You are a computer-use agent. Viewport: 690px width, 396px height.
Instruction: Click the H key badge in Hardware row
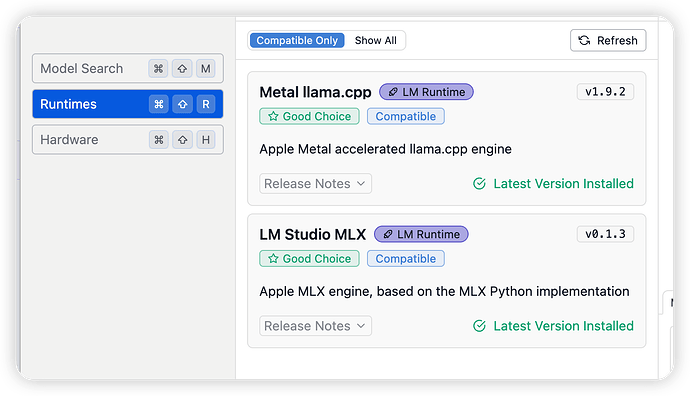(206, 140)
